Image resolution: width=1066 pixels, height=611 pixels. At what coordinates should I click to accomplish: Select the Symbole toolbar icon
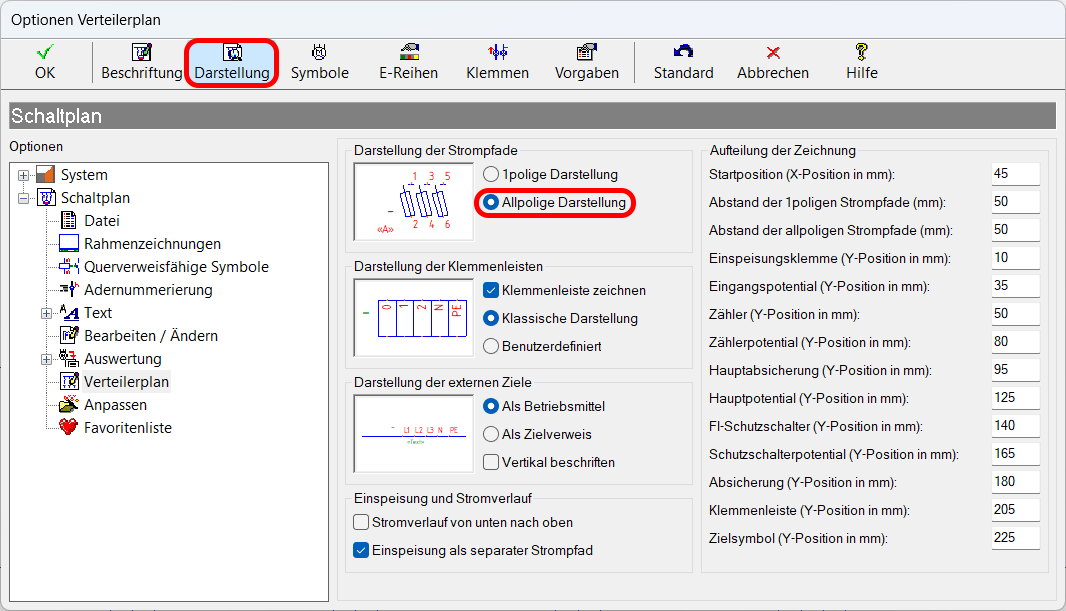point(319,62)
